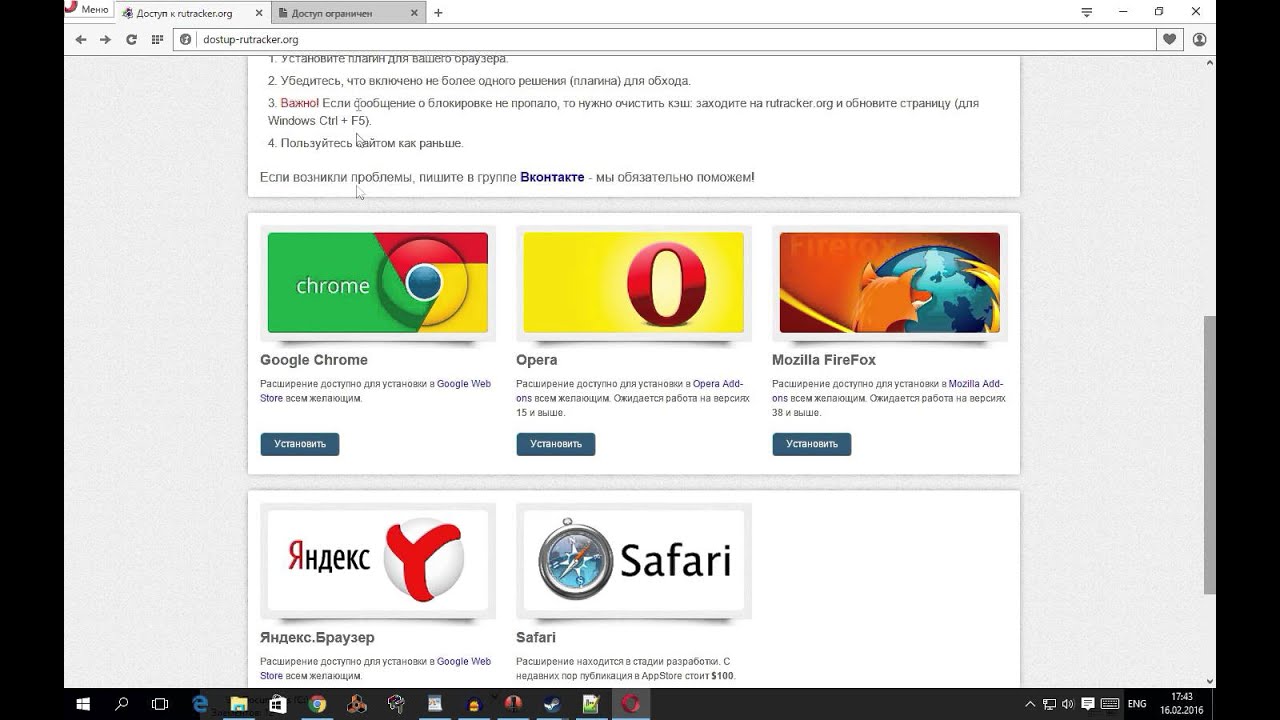Open Windows taskbar search
The image size is (1280, 720).
(x=122, y=704)
